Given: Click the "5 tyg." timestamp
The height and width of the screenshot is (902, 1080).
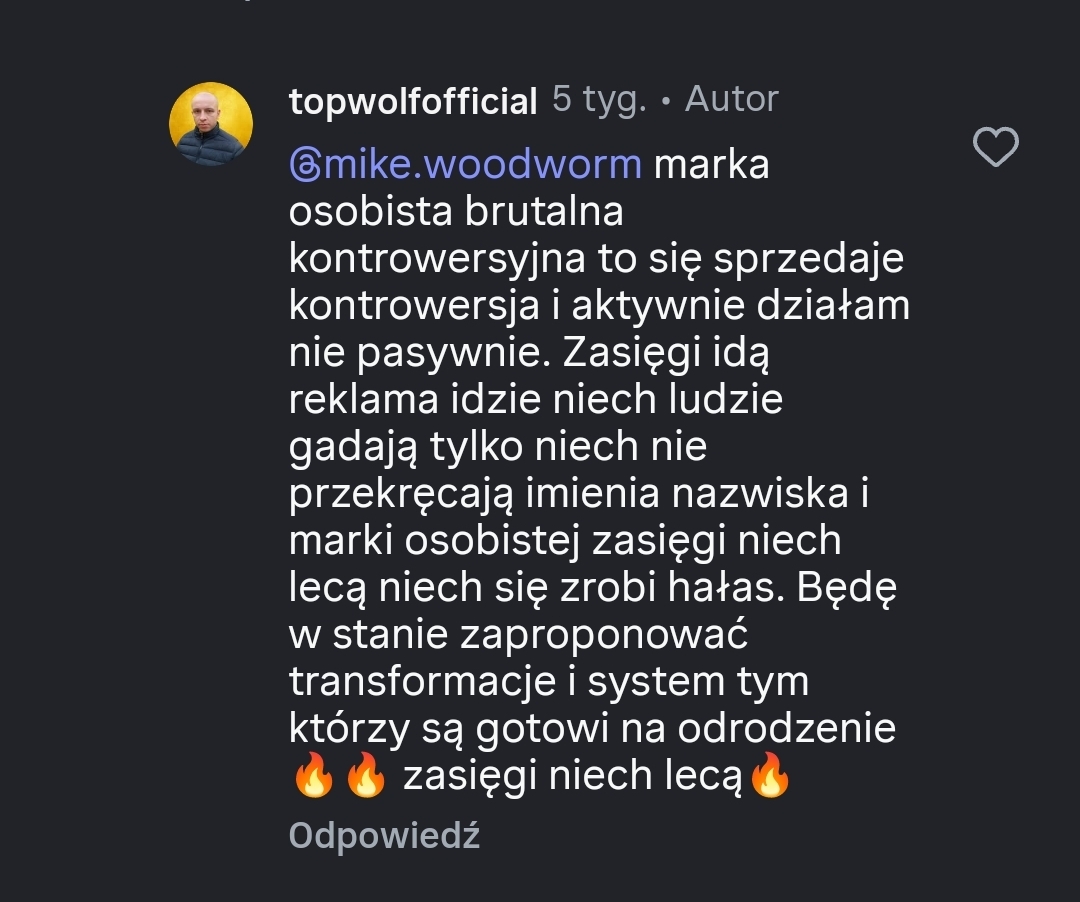Looking at the screenshot, I should tap(600, 100).
